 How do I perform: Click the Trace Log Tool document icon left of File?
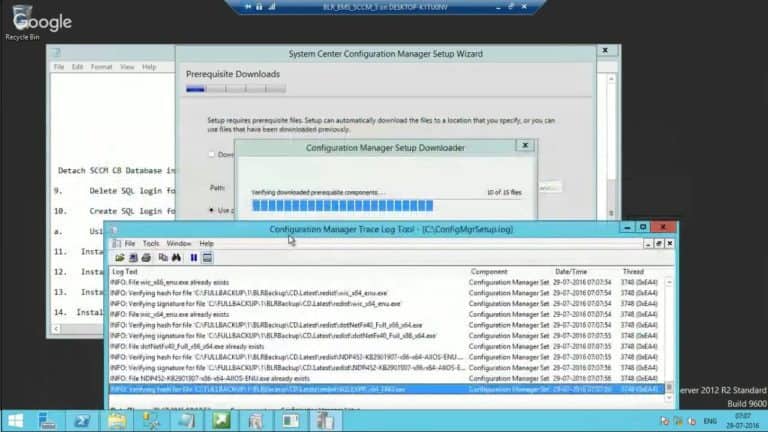[x=116, y=243]
